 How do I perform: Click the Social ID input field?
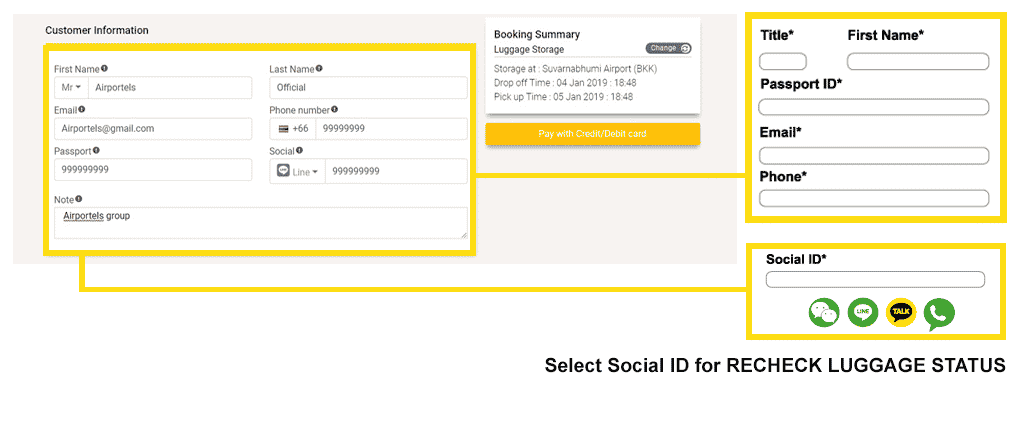[875, 280]
